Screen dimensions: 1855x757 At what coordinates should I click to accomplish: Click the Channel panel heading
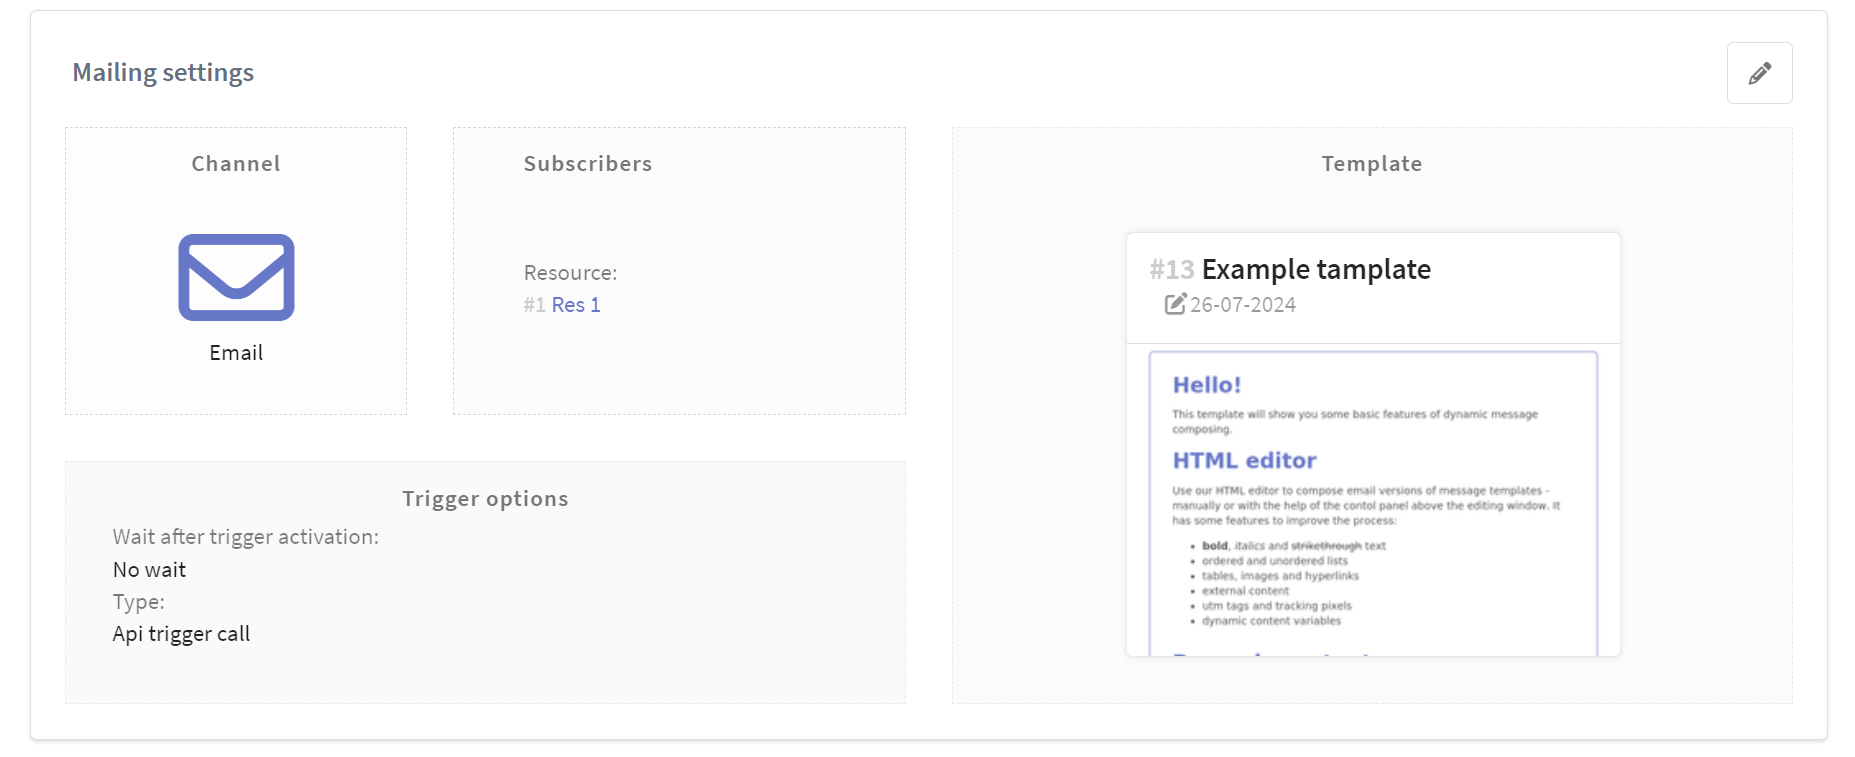tap(236, 164)
